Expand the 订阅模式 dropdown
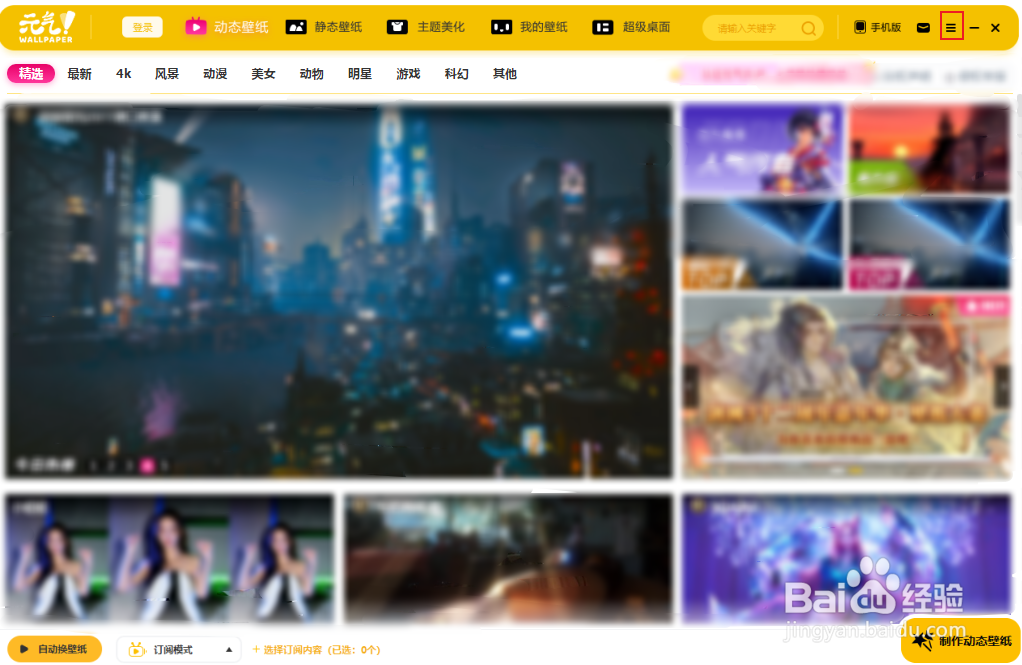 coord(179,649)
